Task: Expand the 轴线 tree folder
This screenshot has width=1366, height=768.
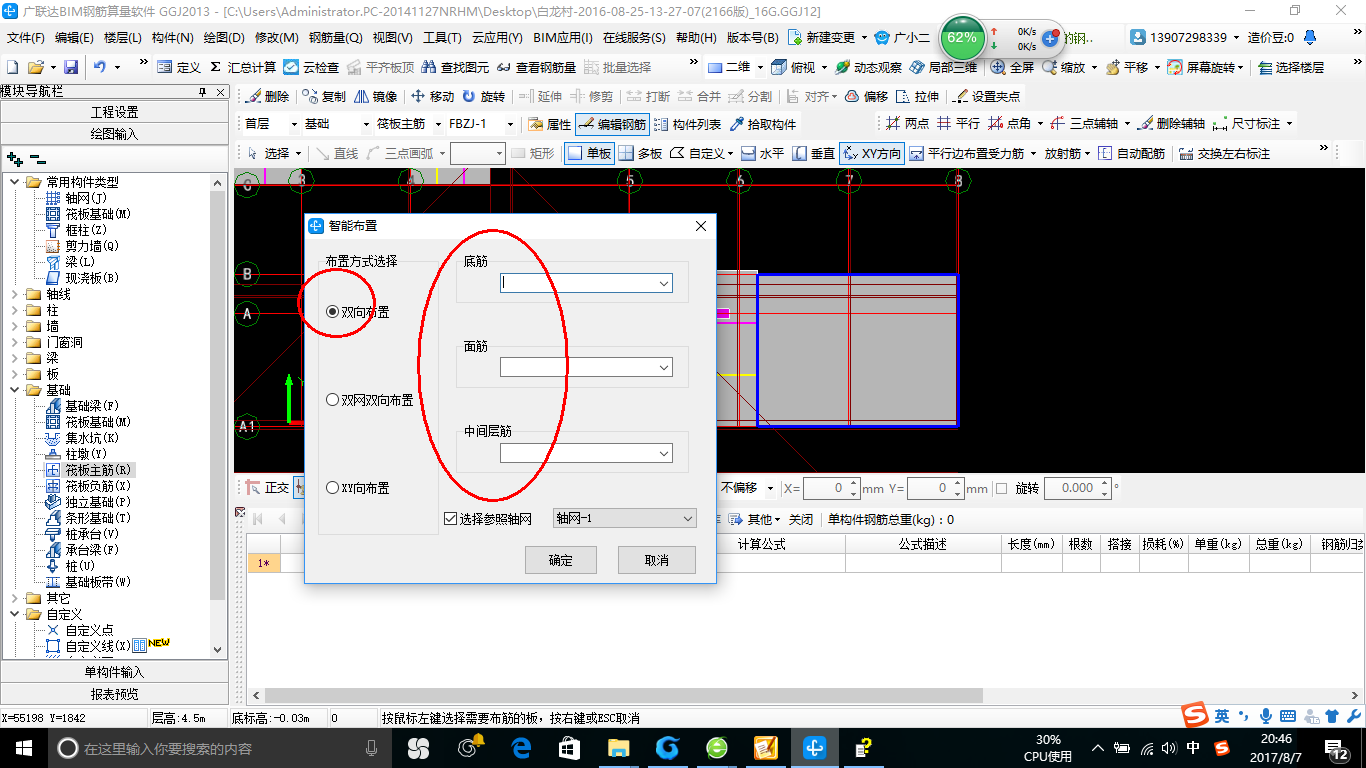Action: [14, 294]
